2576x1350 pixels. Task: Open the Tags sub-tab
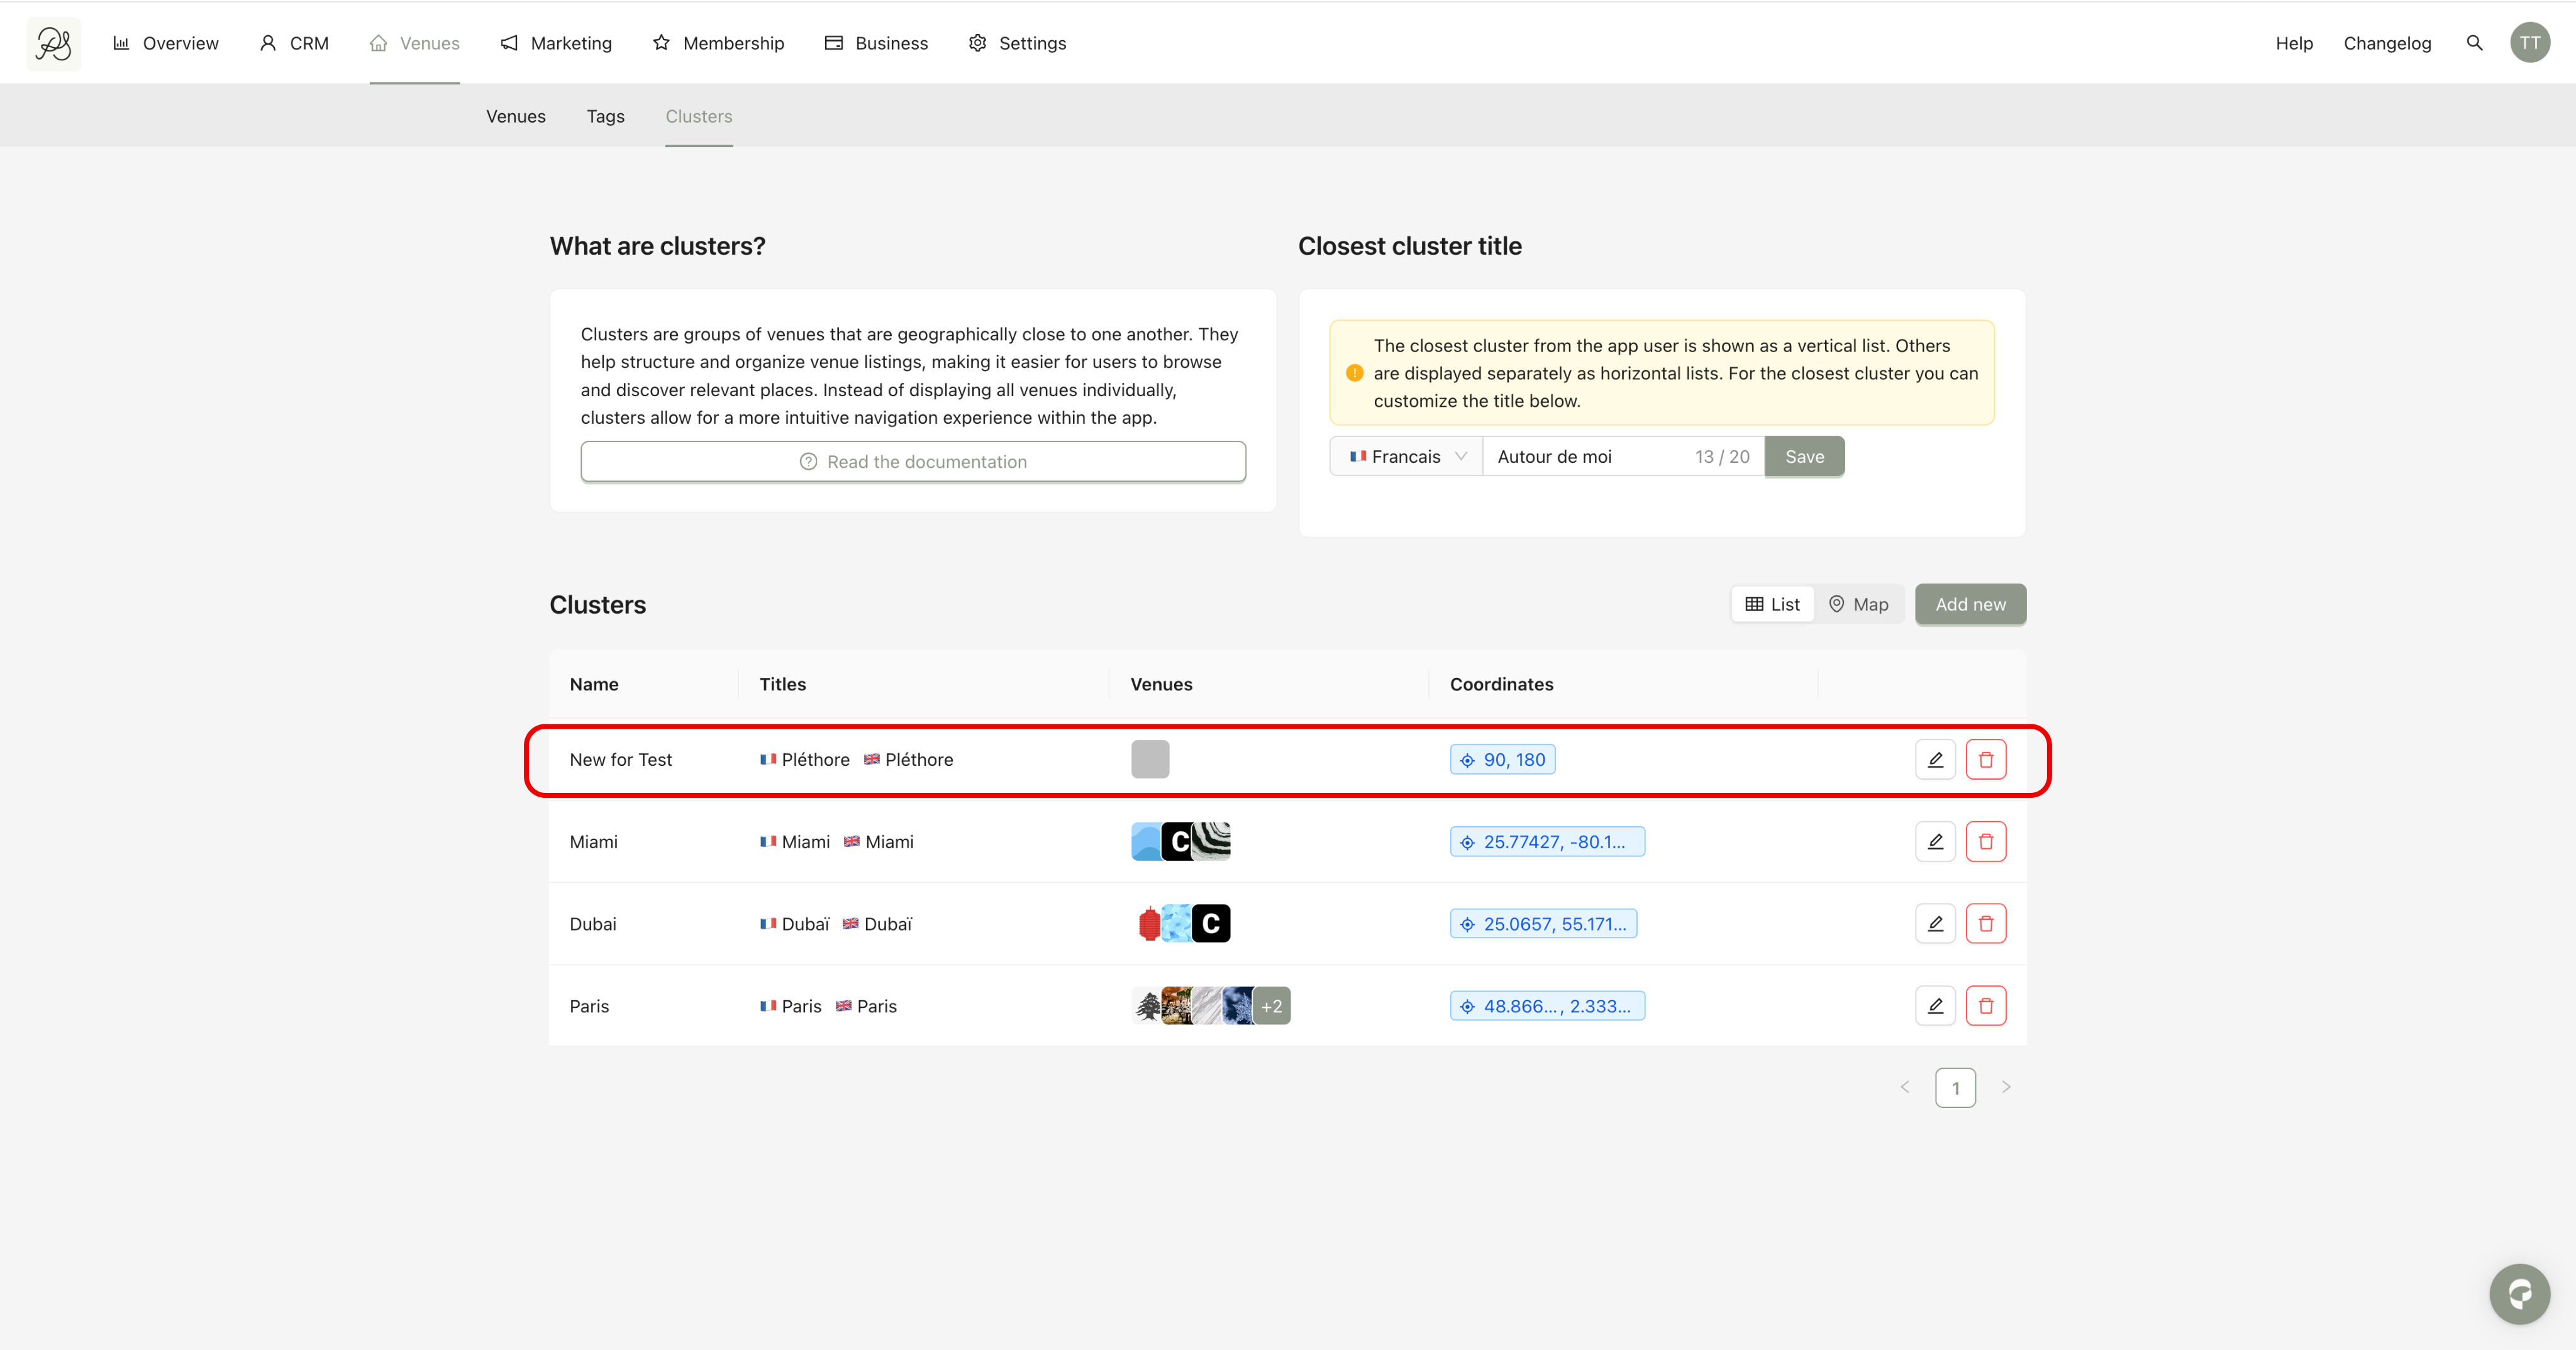pos(605,116)
